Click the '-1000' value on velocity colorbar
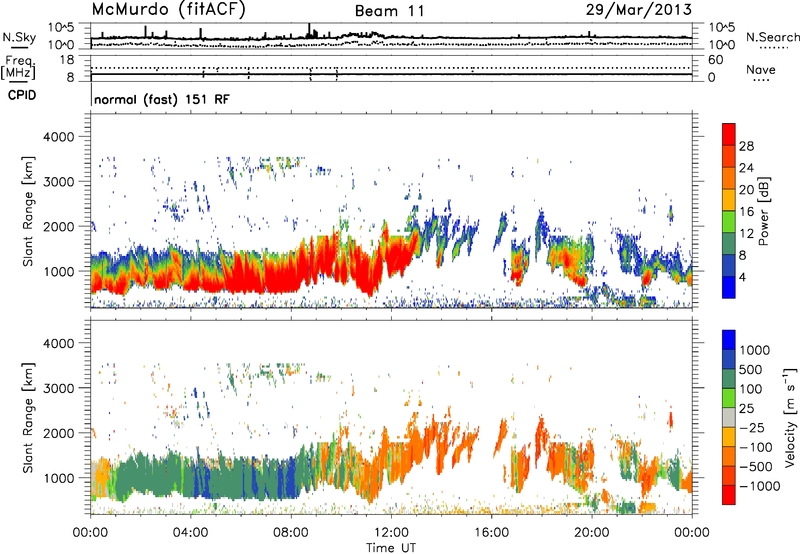 pos(759,486)
